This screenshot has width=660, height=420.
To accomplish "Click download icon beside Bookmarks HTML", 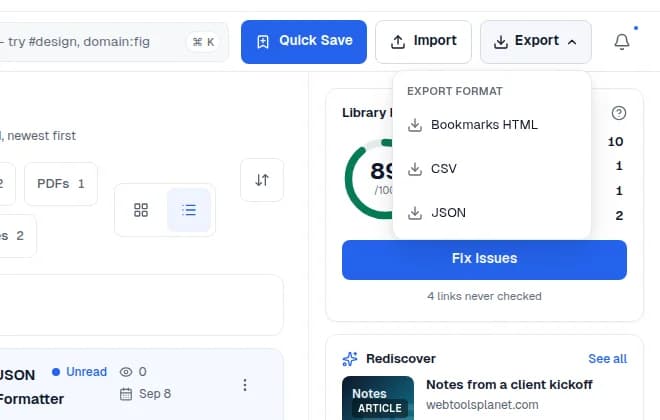I will point(415,125).
